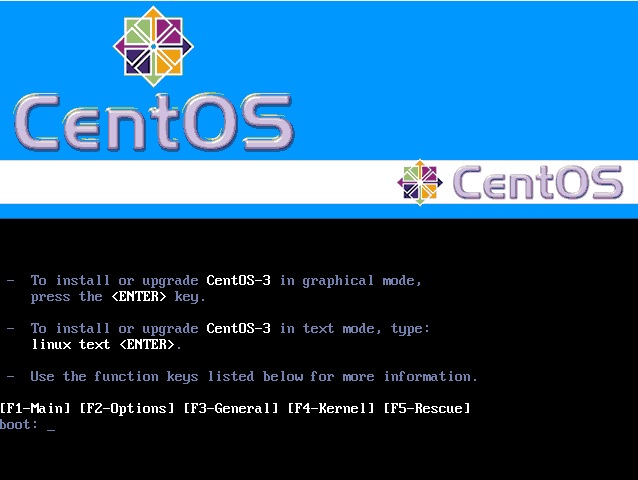
Task: Click the small CentOS pinwheel icon in white banner
Action: pos(420,183)
